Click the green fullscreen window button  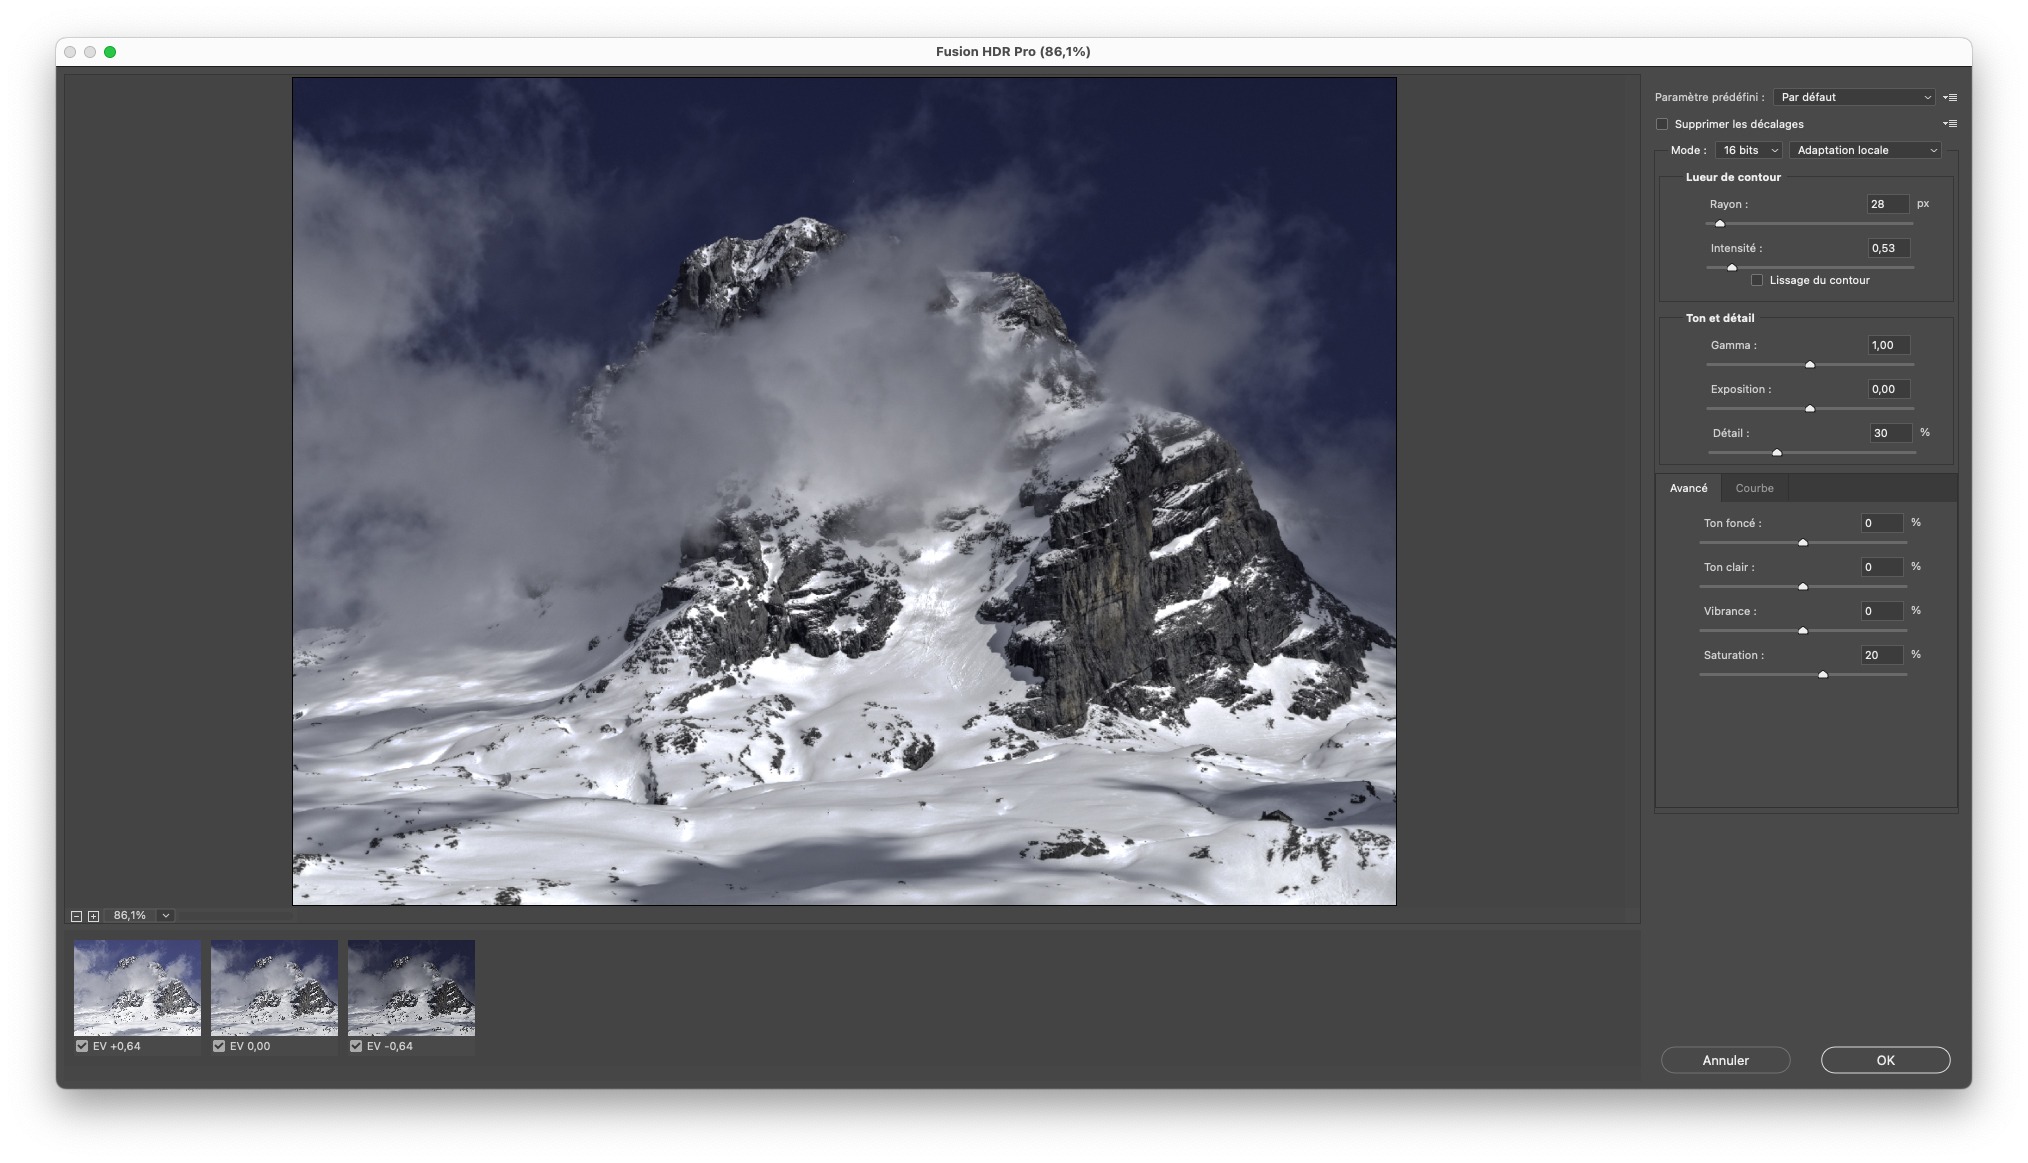point(110,52)
